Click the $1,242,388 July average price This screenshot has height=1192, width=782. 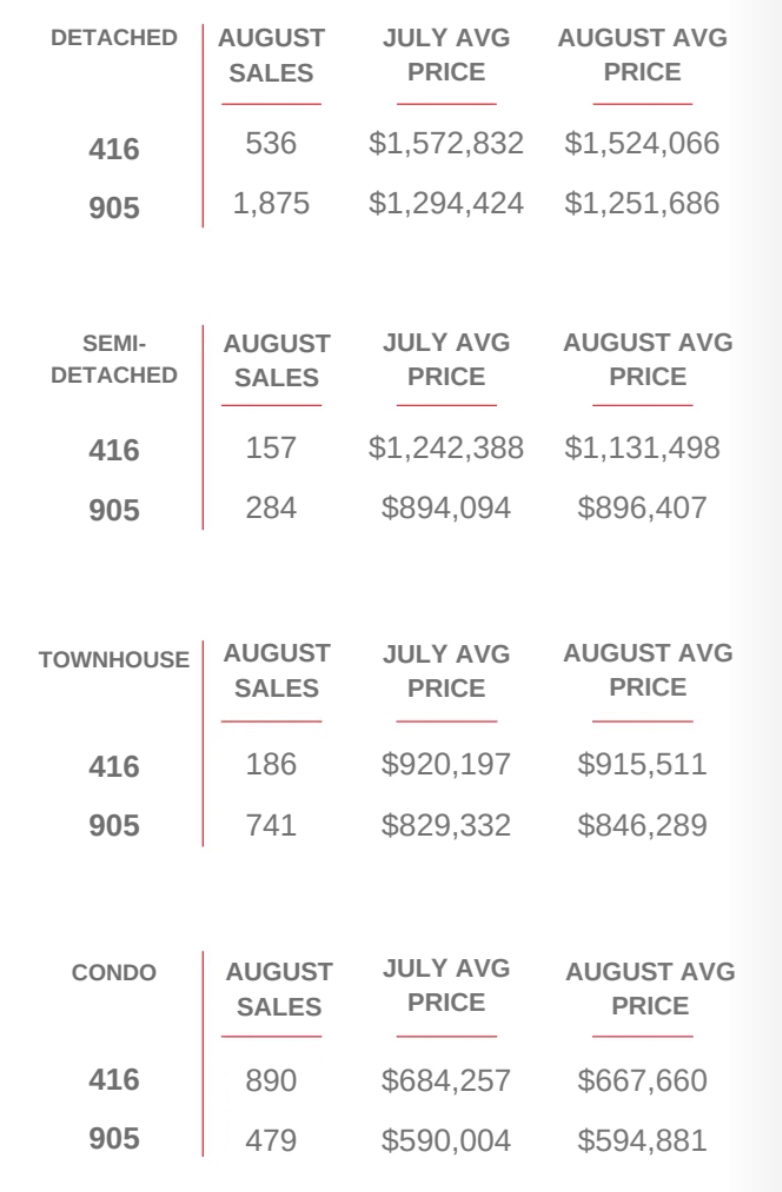pos(446,448)
